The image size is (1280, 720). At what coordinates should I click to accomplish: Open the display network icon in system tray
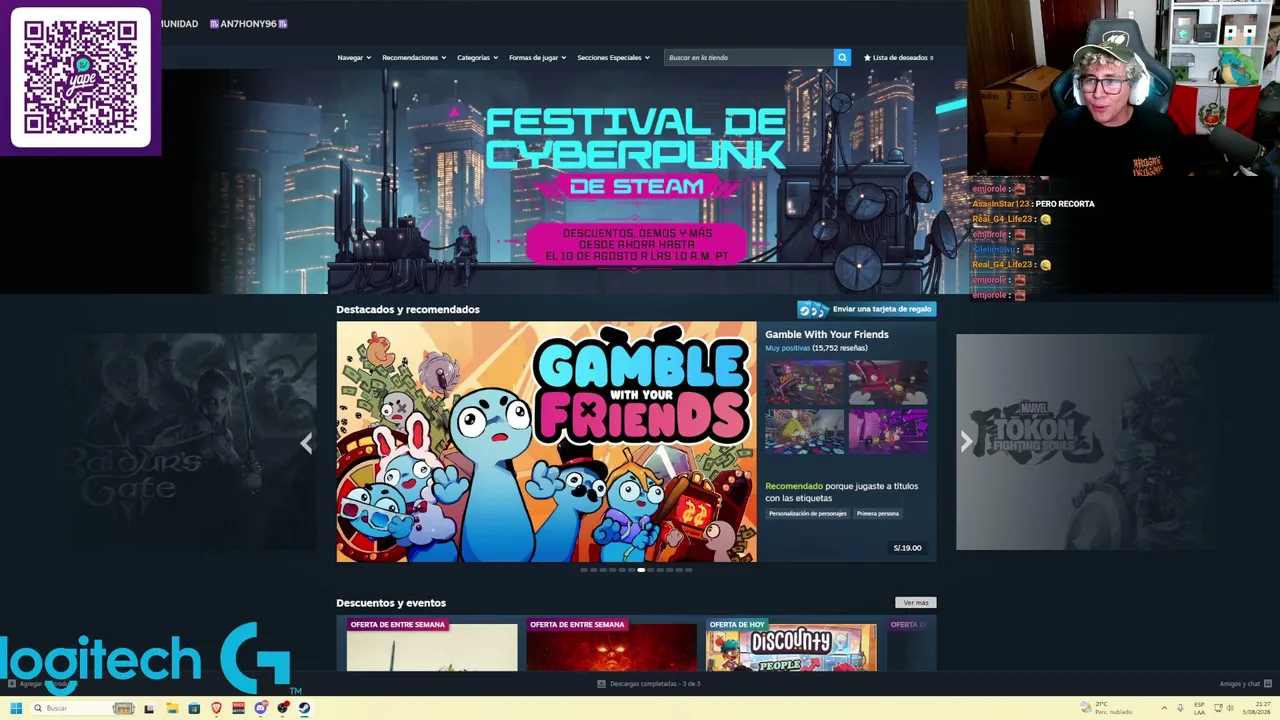click(x=1218, y=708)
